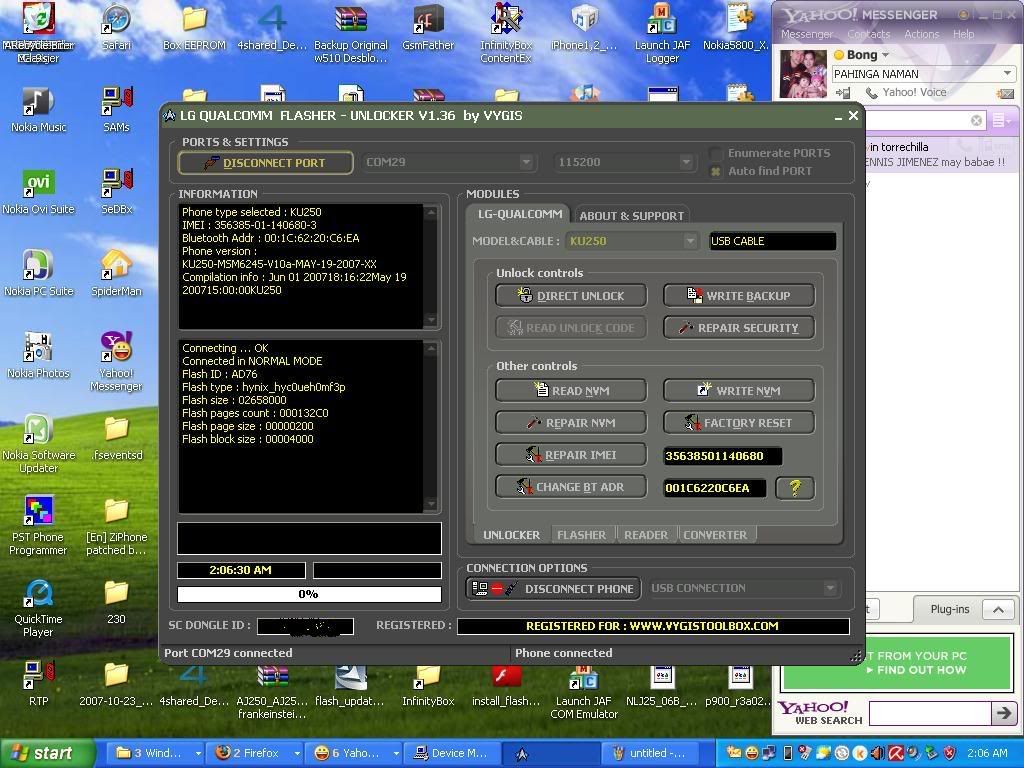Open the CONVERTER tab
This screenshot has height=768, width=1024.
coord(715,535)
